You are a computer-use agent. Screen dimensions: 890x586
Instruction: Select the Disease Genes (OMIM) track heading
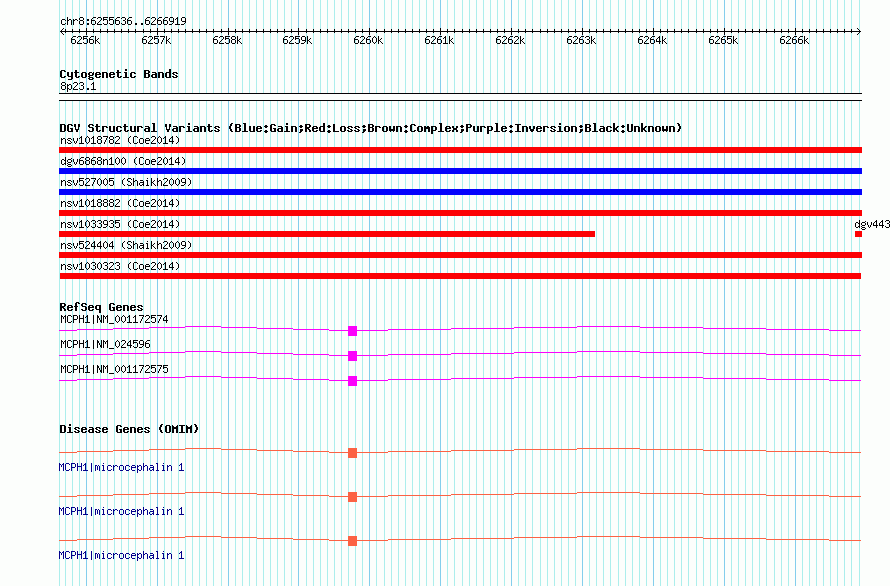pos(129,429)
